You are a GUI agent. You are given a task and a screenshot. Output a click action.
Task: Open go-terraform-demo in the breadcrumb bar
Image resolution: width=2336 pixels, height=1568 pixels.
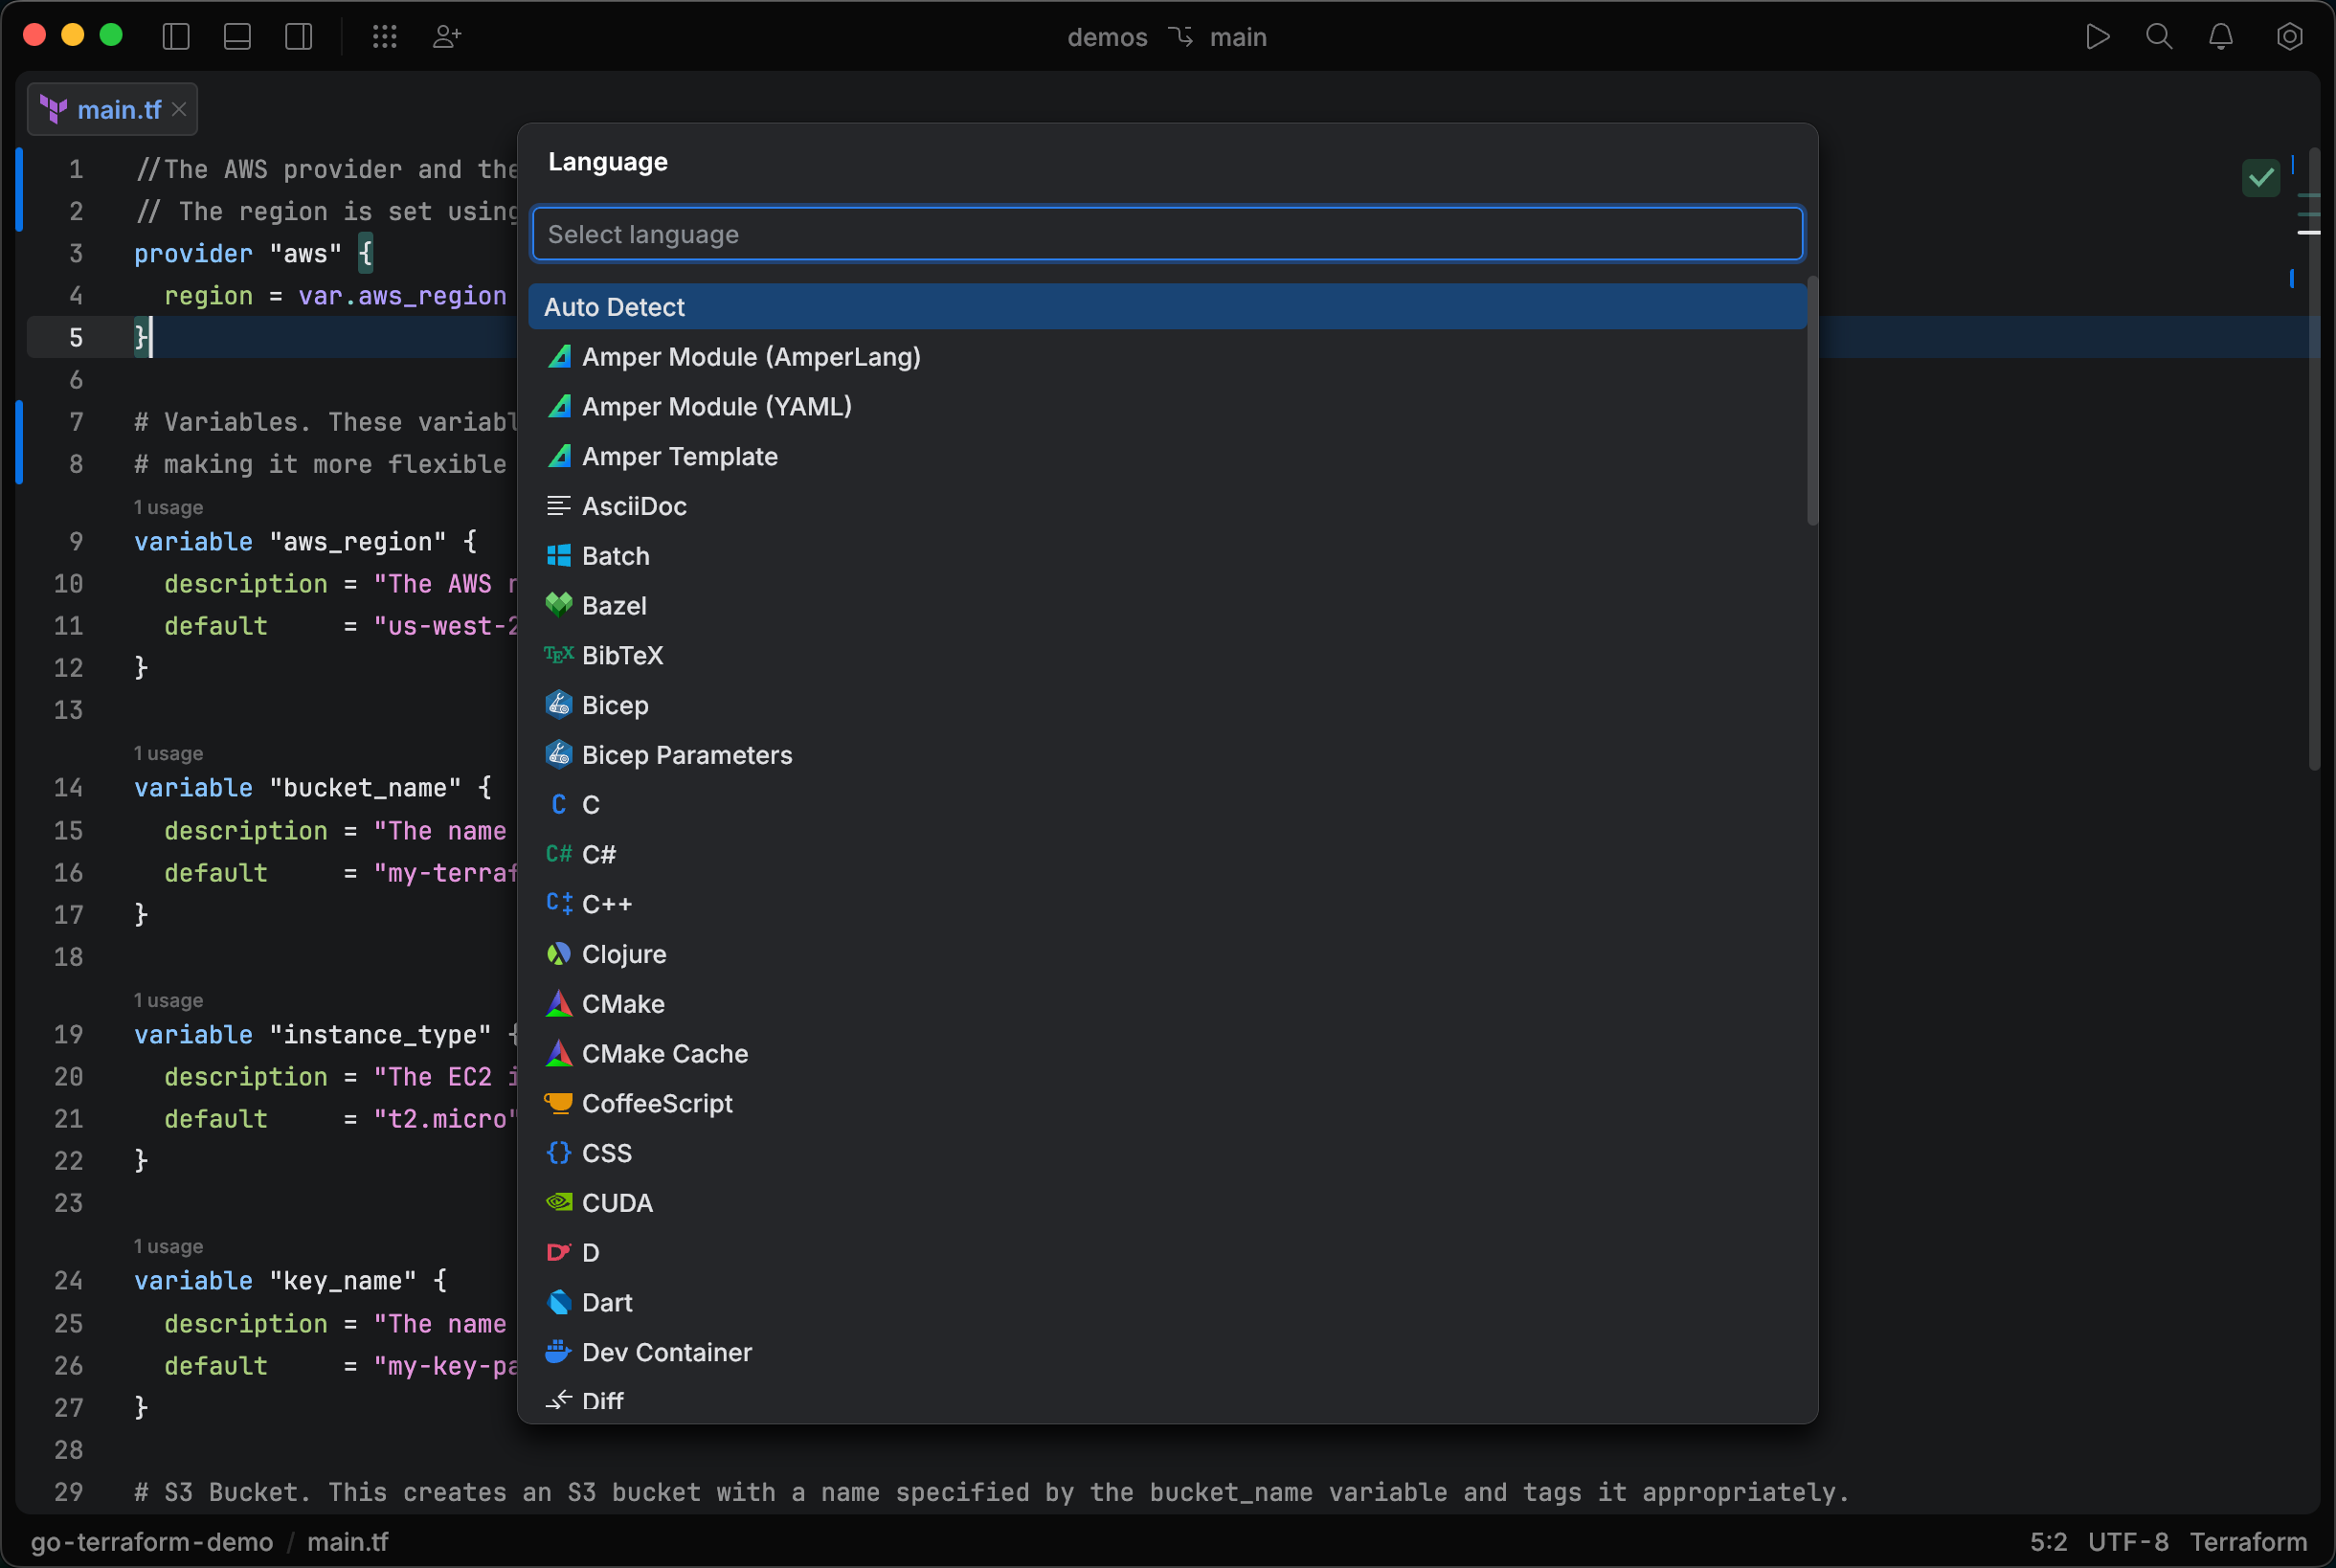click(152, 1541)
